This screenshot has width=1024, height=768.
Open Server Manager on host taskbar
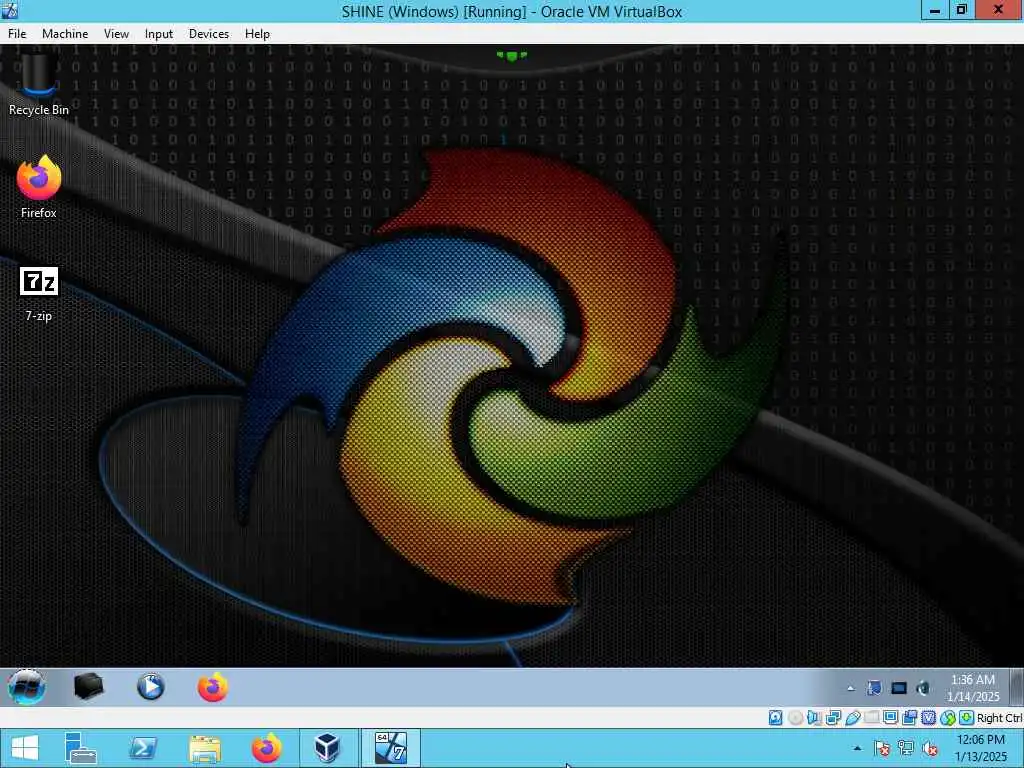pyautogui.click(x=81, y=748)
